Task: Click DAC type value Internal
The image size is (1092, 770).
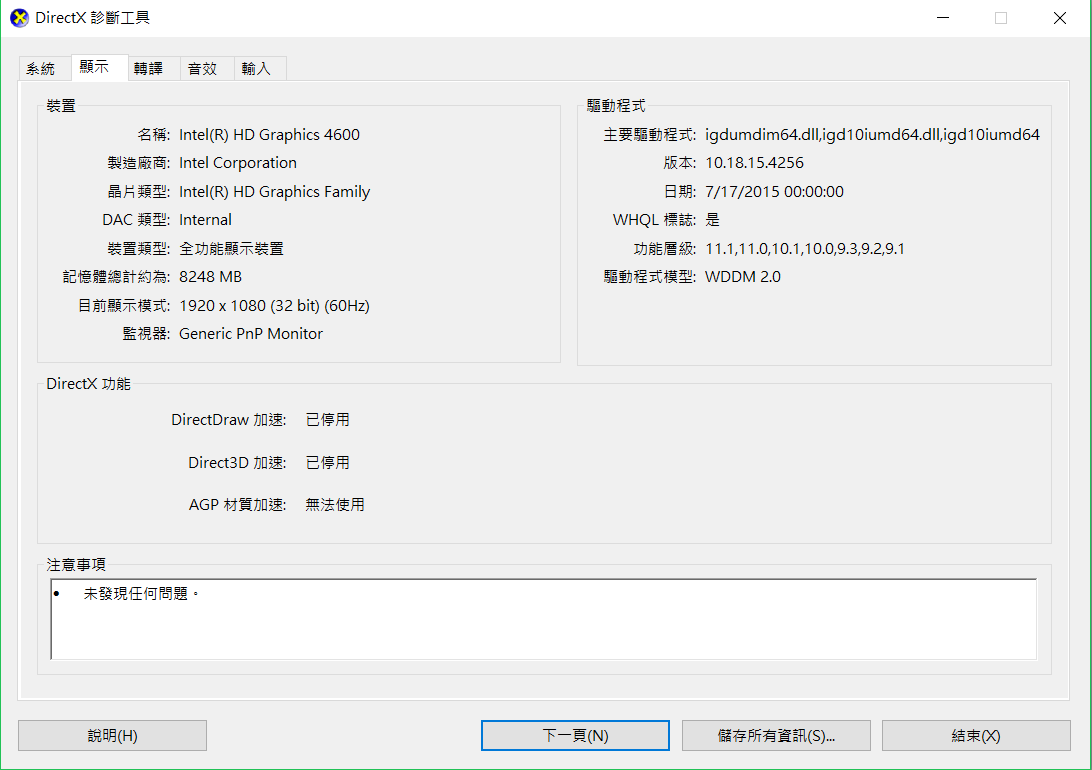Action: coord(205,219)
